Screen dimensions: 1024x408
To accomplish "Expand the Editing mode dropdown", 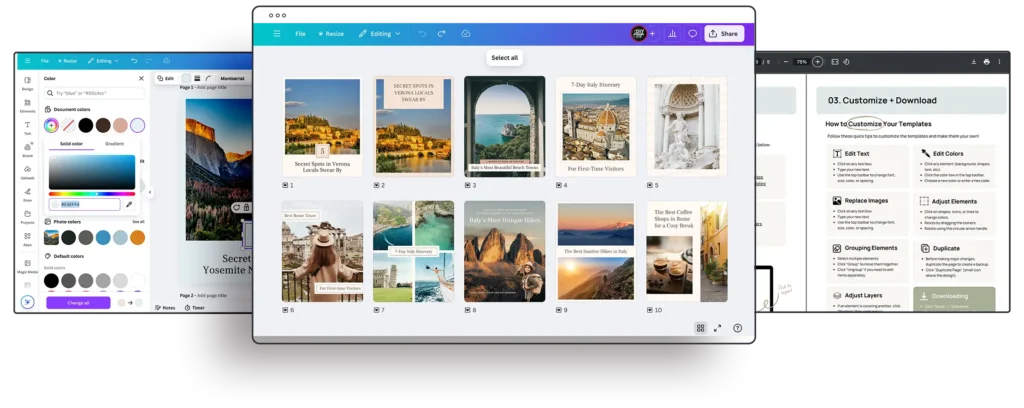I will point(379,33).
